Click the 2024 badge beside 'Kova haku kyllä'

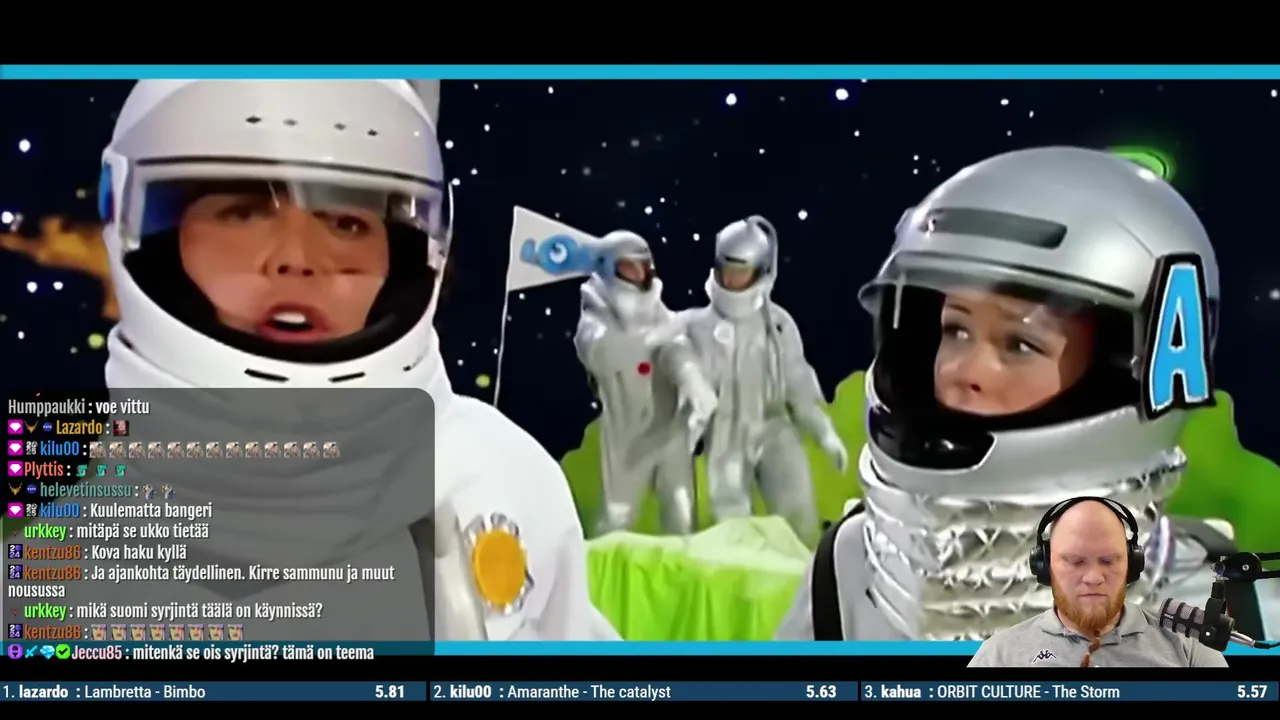[15, 552]
